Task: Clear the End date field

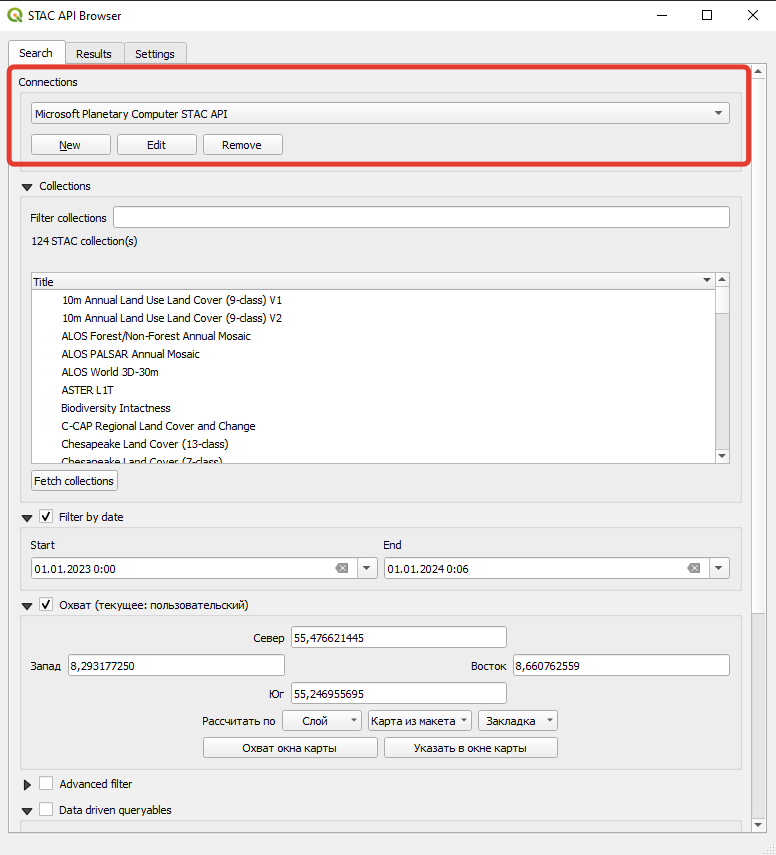Action: 694,568
